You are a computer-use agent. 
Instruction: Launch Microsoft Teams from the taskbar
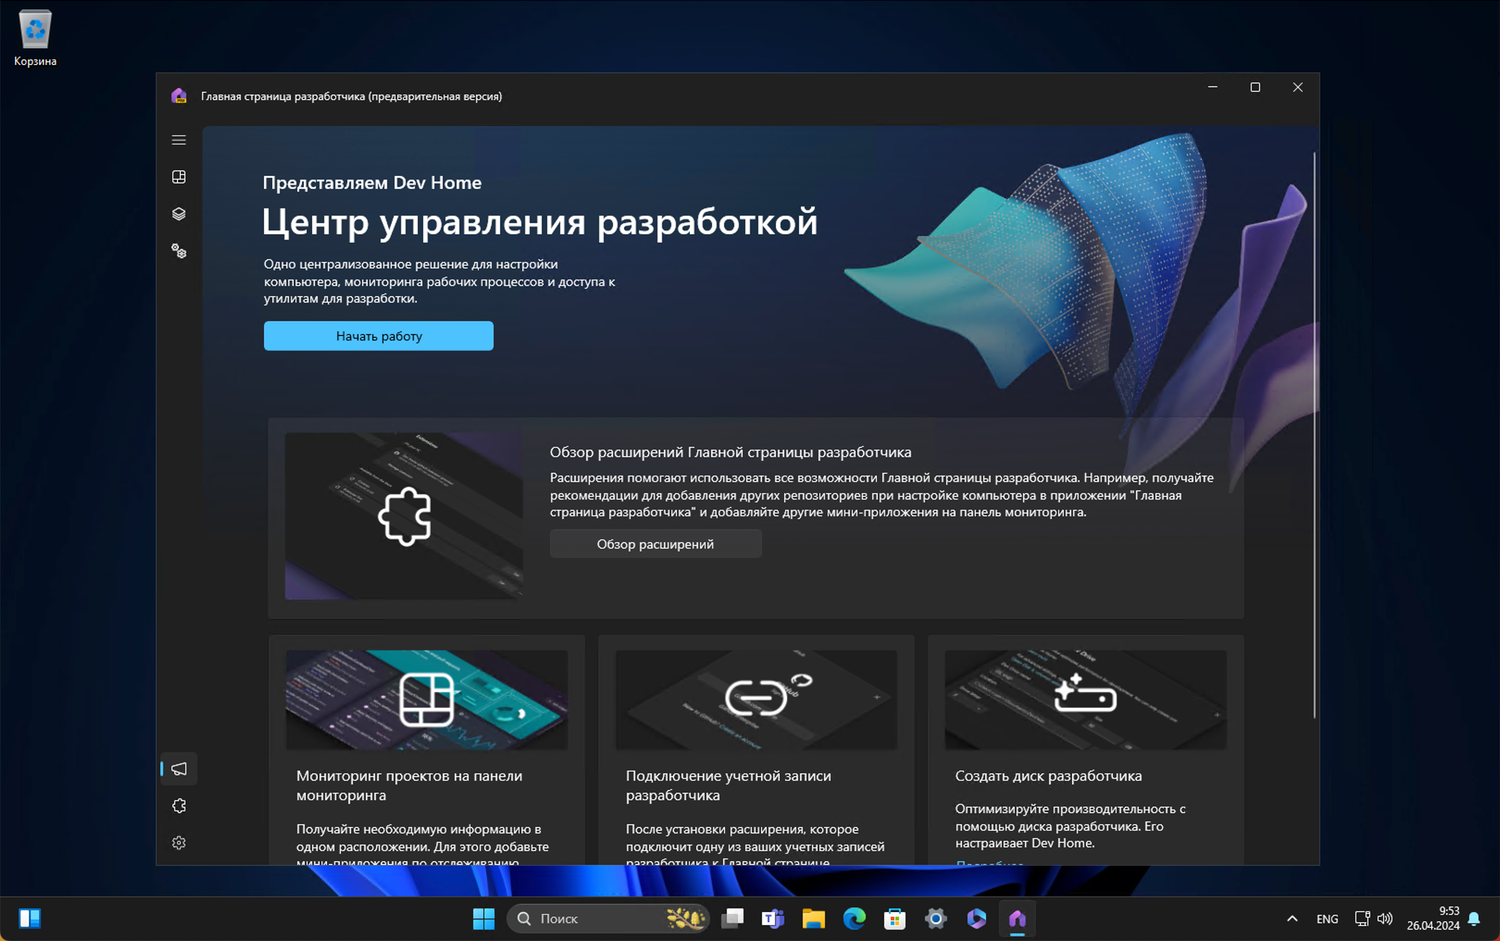[x=773, y=918]
